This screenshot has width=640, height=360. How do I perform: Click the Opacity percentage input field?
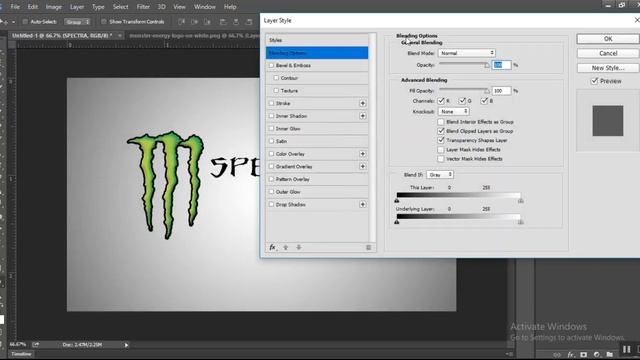tap(501, 65)
